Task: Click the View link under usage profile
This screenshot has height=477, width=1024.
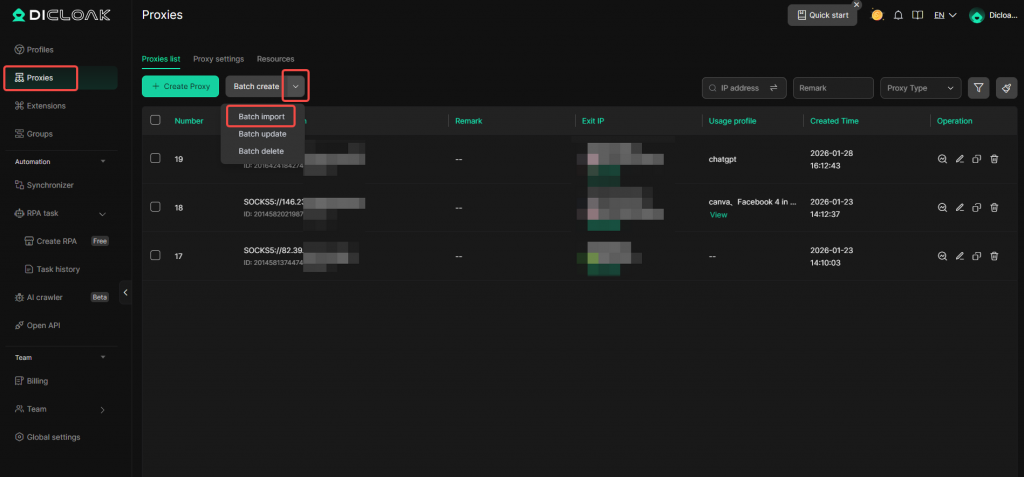Action: click(x=718, y=215)
